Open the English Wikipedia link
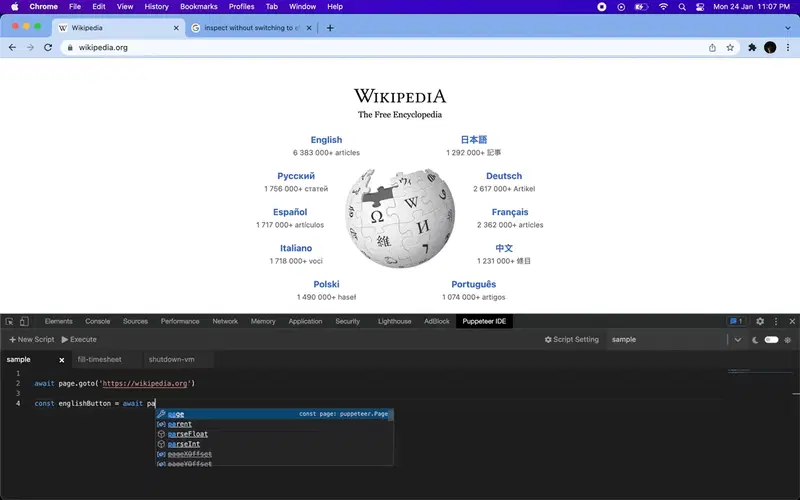Image resolution: width=800 pixels, height=500 pixels. (x=327, y=140)
